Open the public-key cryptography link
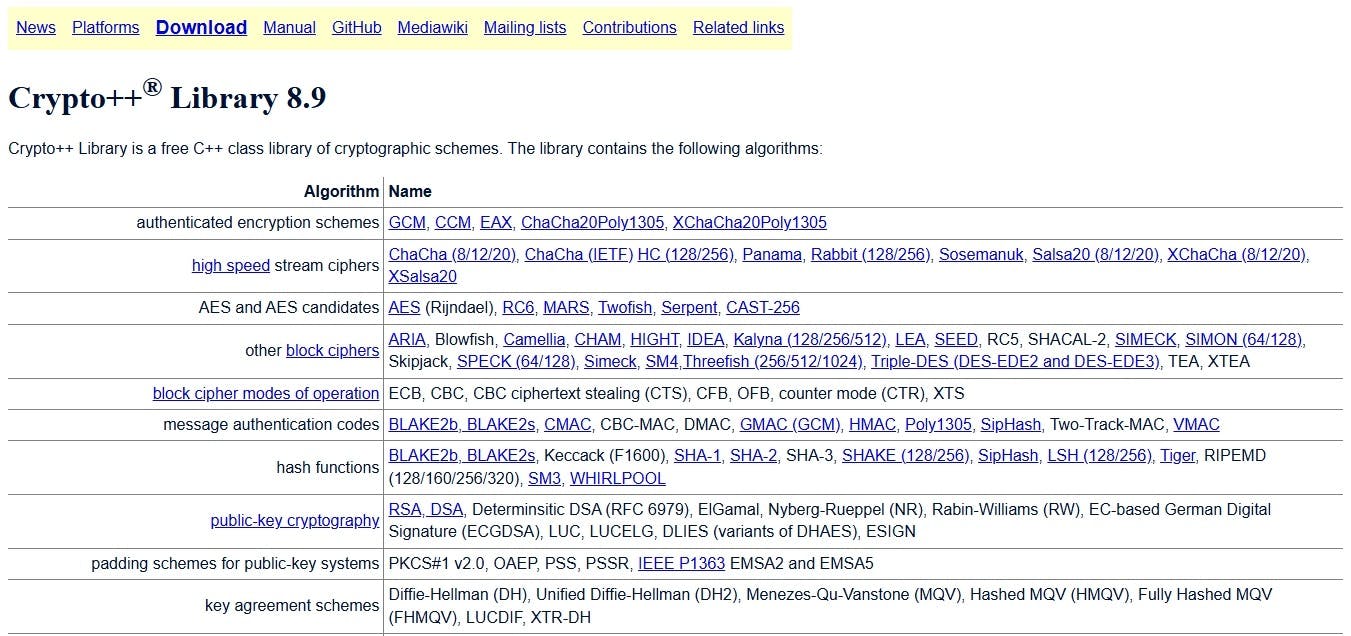Viewport: 1351px width, 636px height. click(x=294, y=520)
